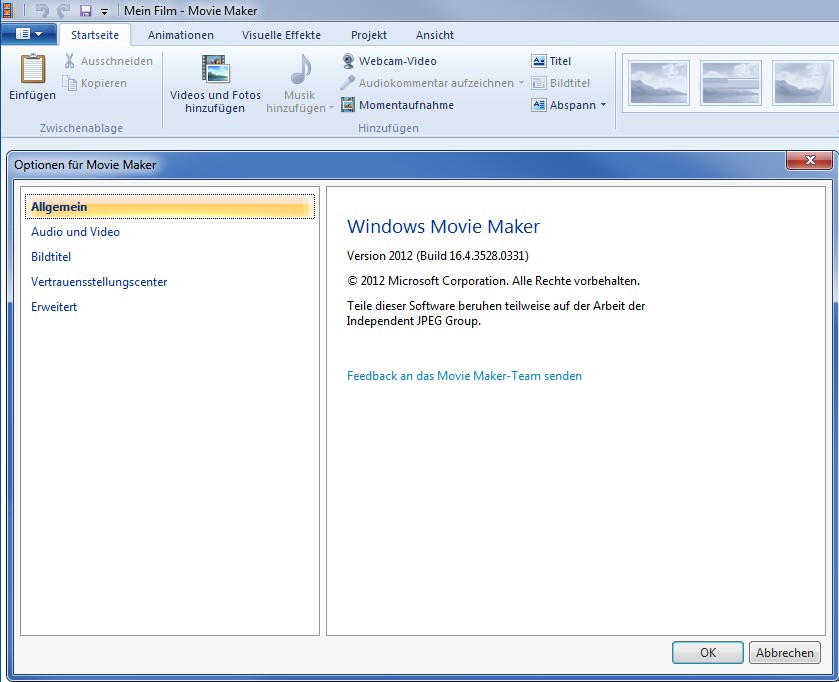Open Vertrauensstellungscenter options category
Image resolution: width=839 pixels, height=682 pixels.
tap(99, 282)
